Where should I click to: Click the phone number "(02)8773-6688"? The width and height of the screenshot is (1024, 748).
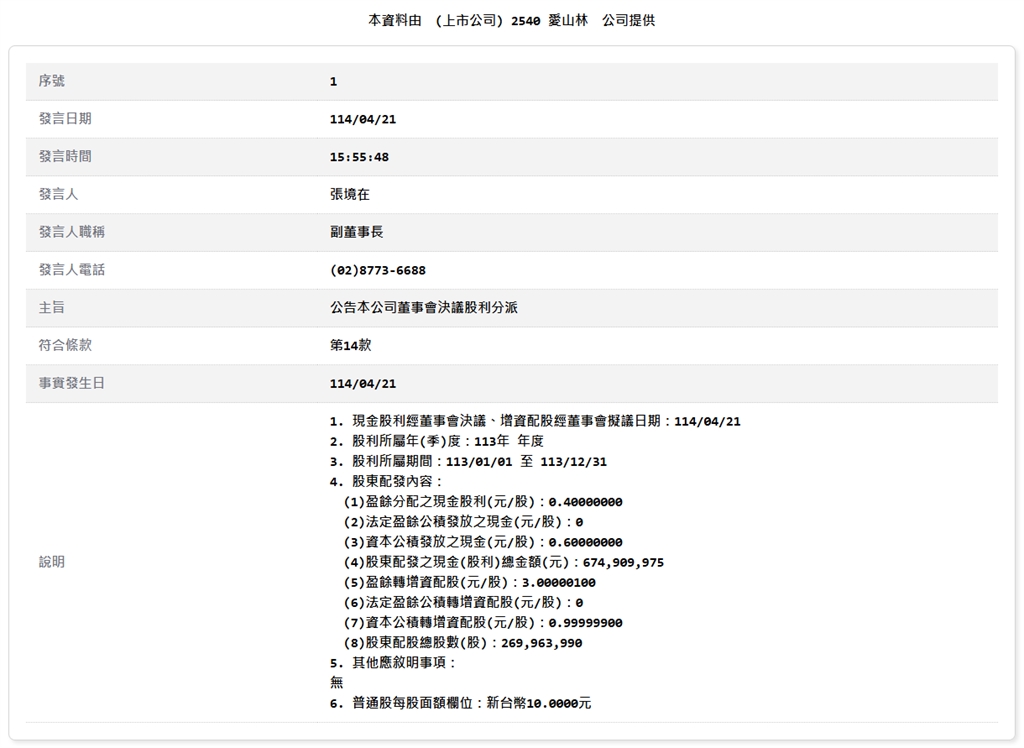pyautogui.click(x=384, y=270)
